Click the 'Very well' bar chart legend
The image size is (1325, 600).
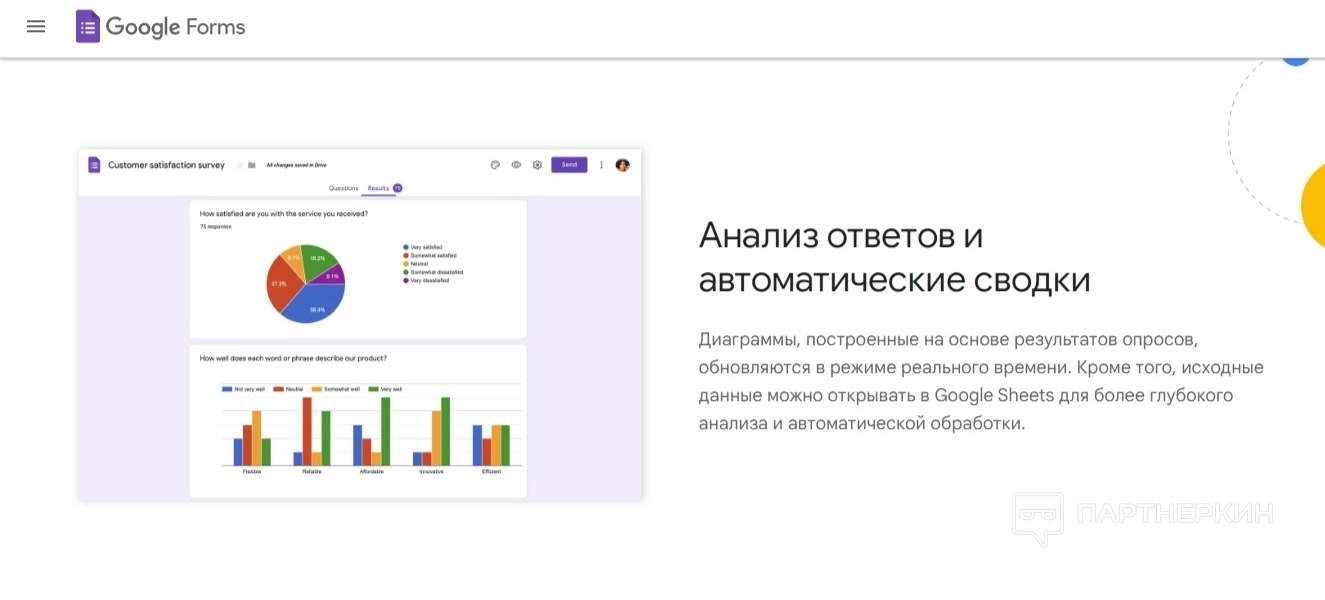[x=385, y=389]
